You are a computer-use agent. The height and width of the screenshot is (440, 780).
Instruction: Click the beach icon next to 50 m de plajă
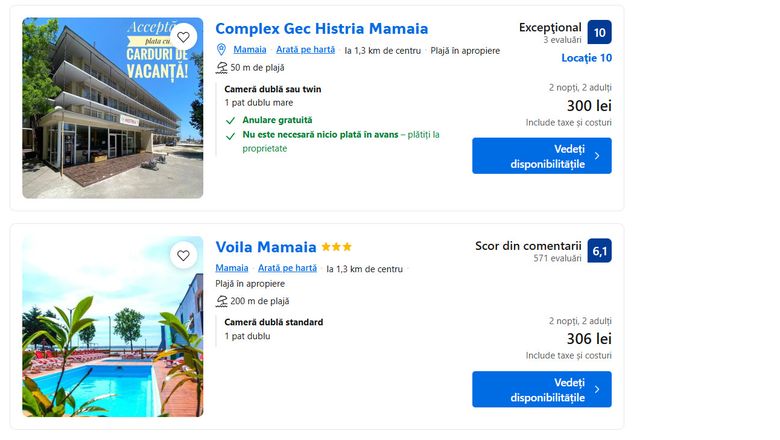[x=222, y=68]
